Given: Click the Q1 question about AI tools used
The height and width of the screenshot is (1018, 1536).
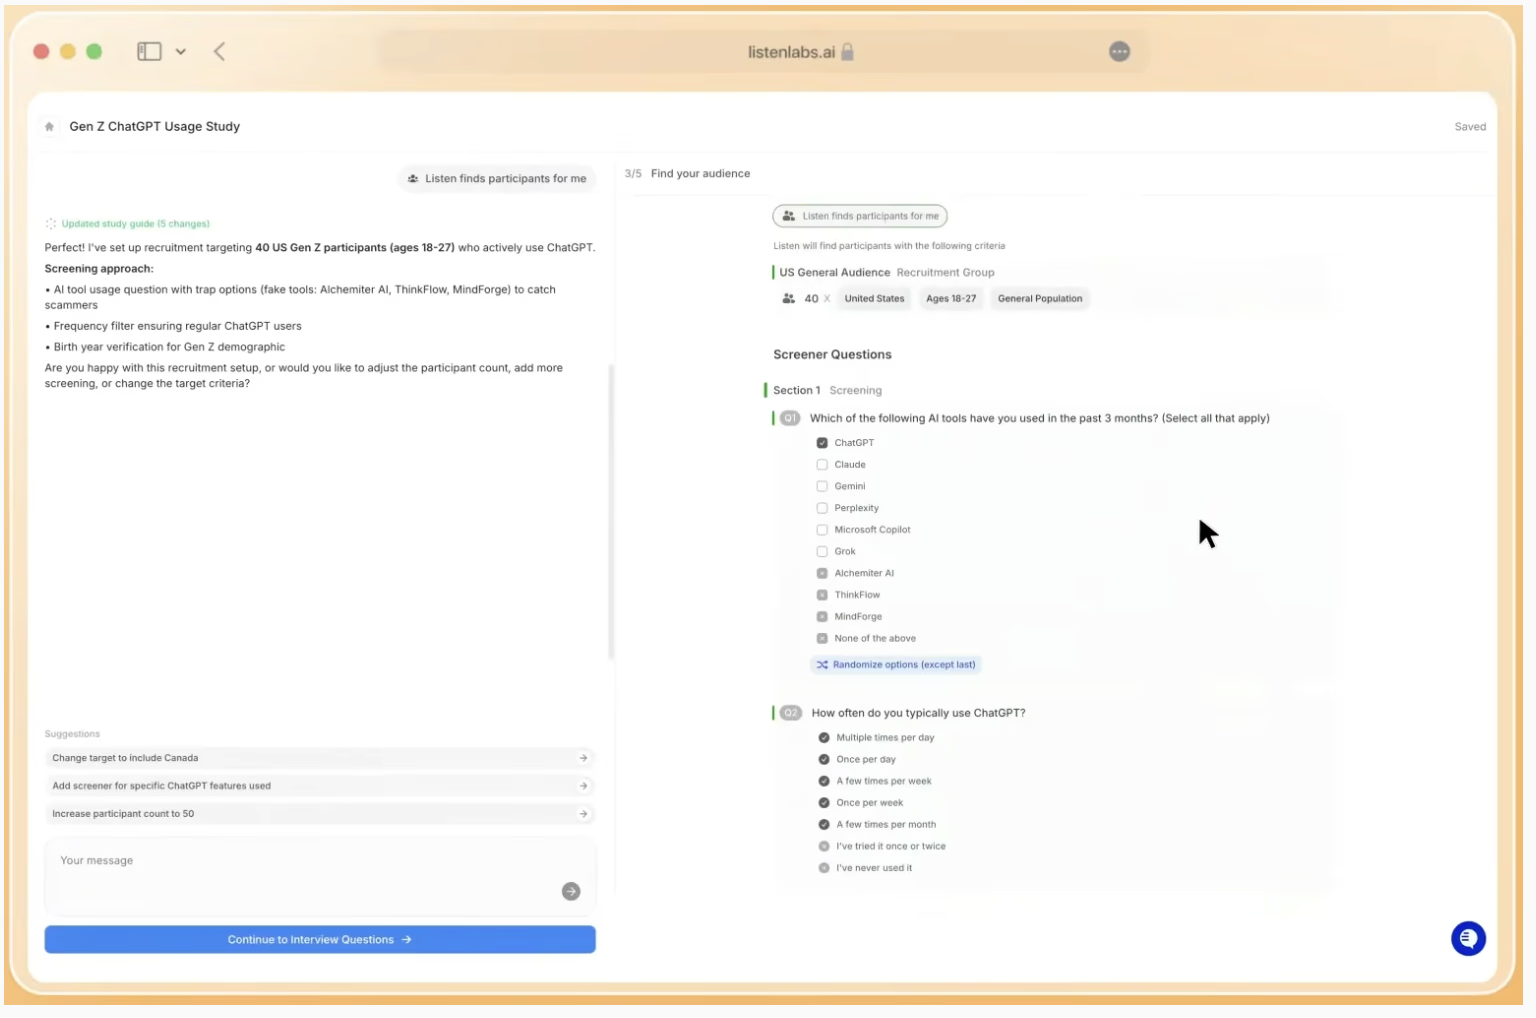Looking at the screenshot, I should tap(1040, 419).
